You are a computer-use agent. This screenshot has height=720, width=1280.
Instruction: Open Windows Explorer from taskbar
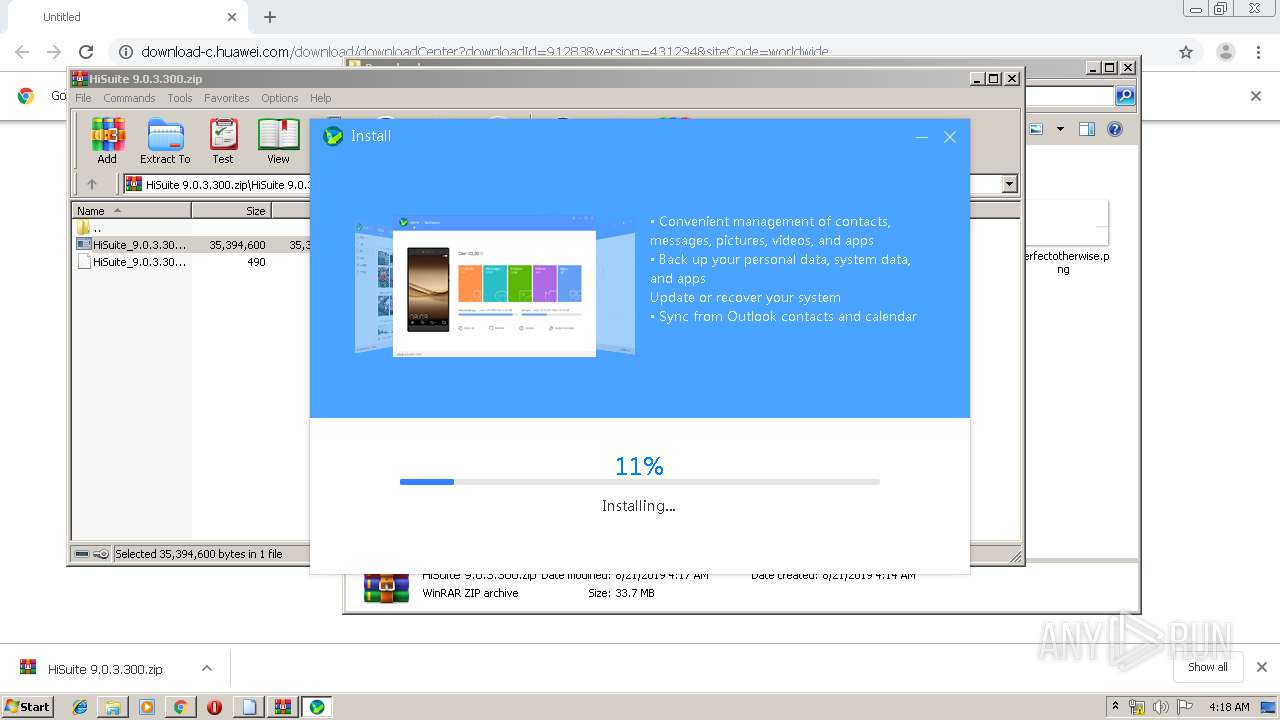[113, 707]
